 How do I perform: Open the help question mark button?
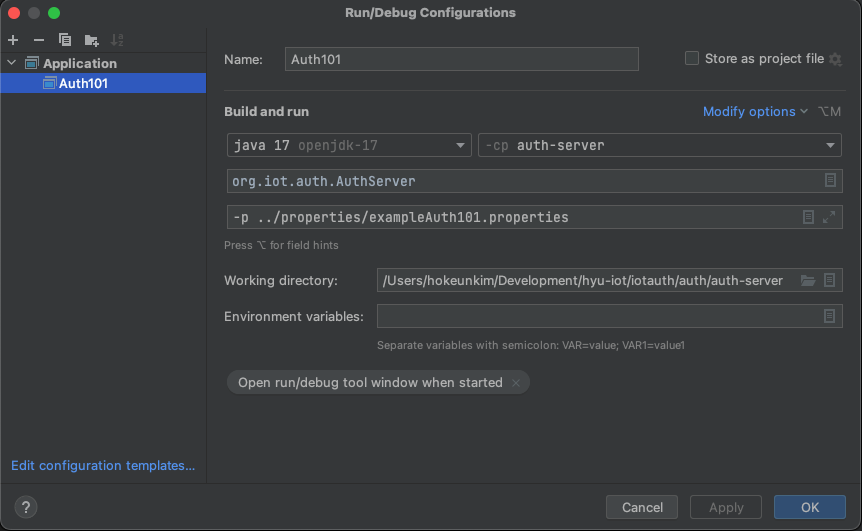[x=26, y=507]
